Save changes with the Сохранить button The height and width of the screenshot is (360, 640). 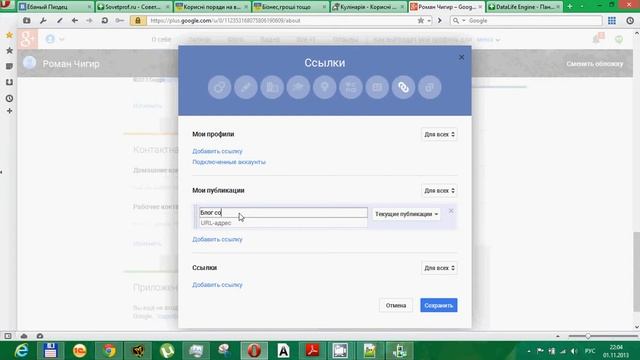click(439, 305)
